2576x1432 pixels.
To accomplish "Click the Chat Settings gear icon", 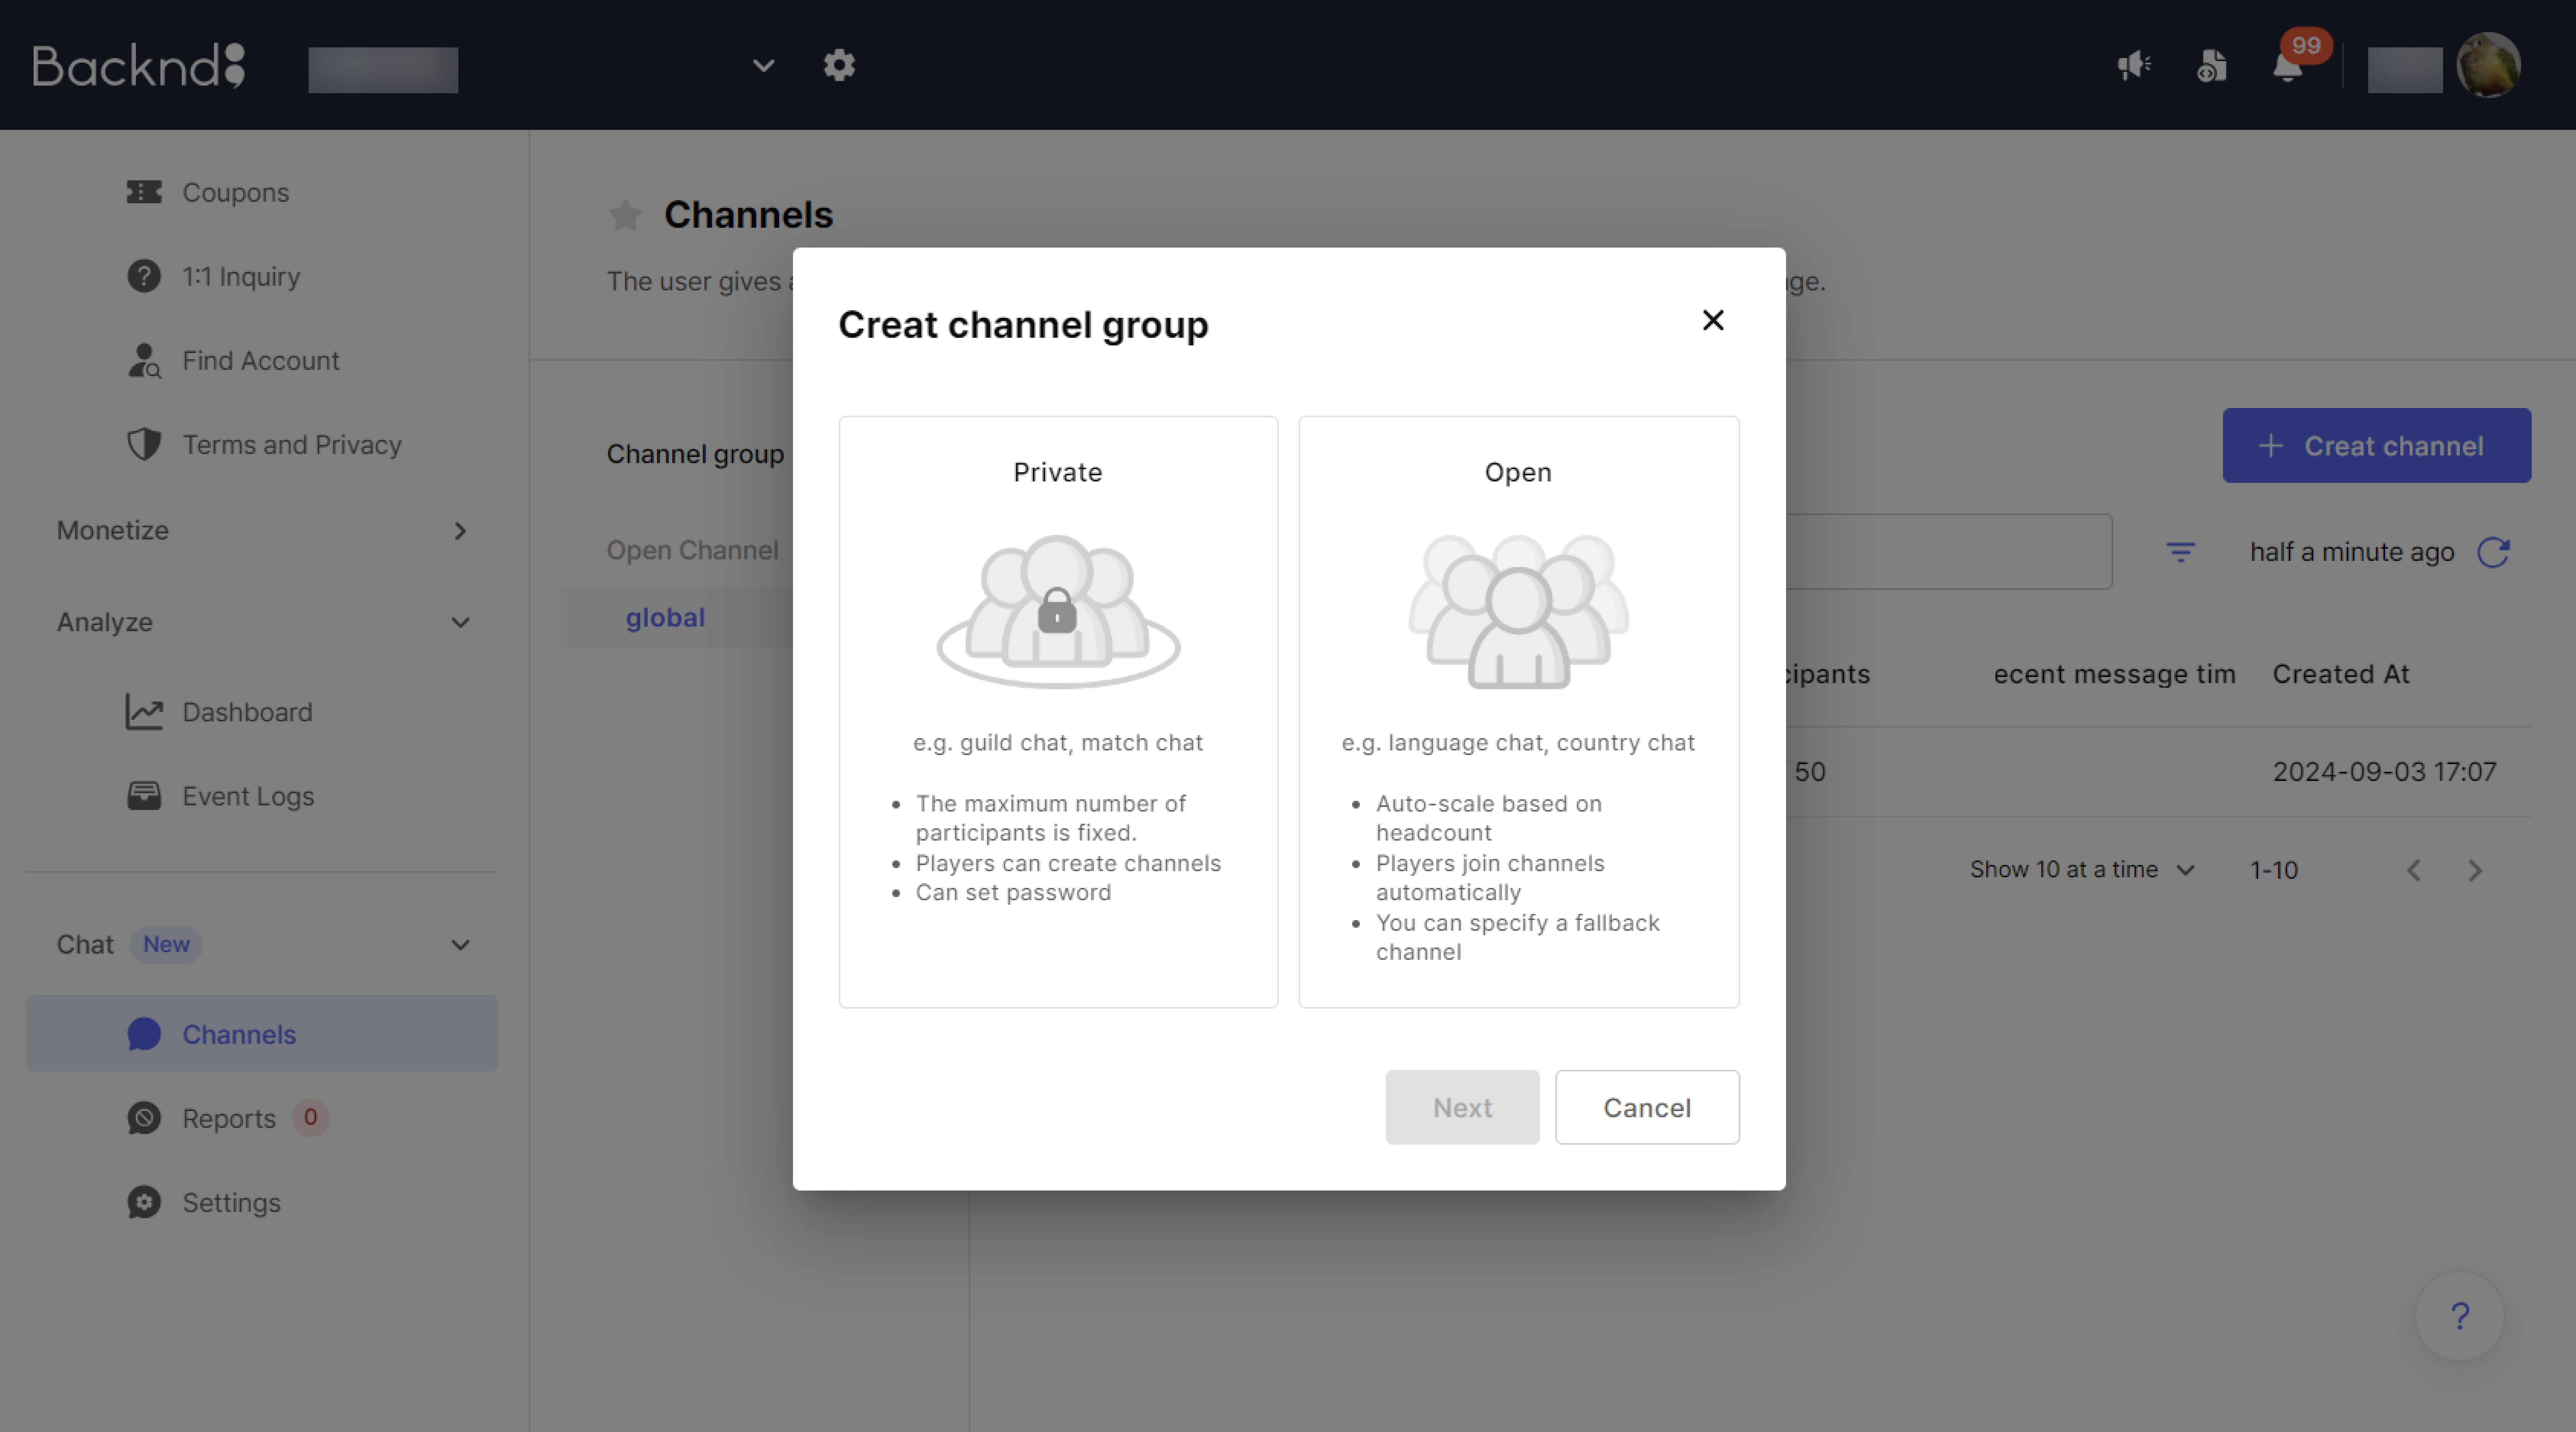I will (x=144, y=1202).
